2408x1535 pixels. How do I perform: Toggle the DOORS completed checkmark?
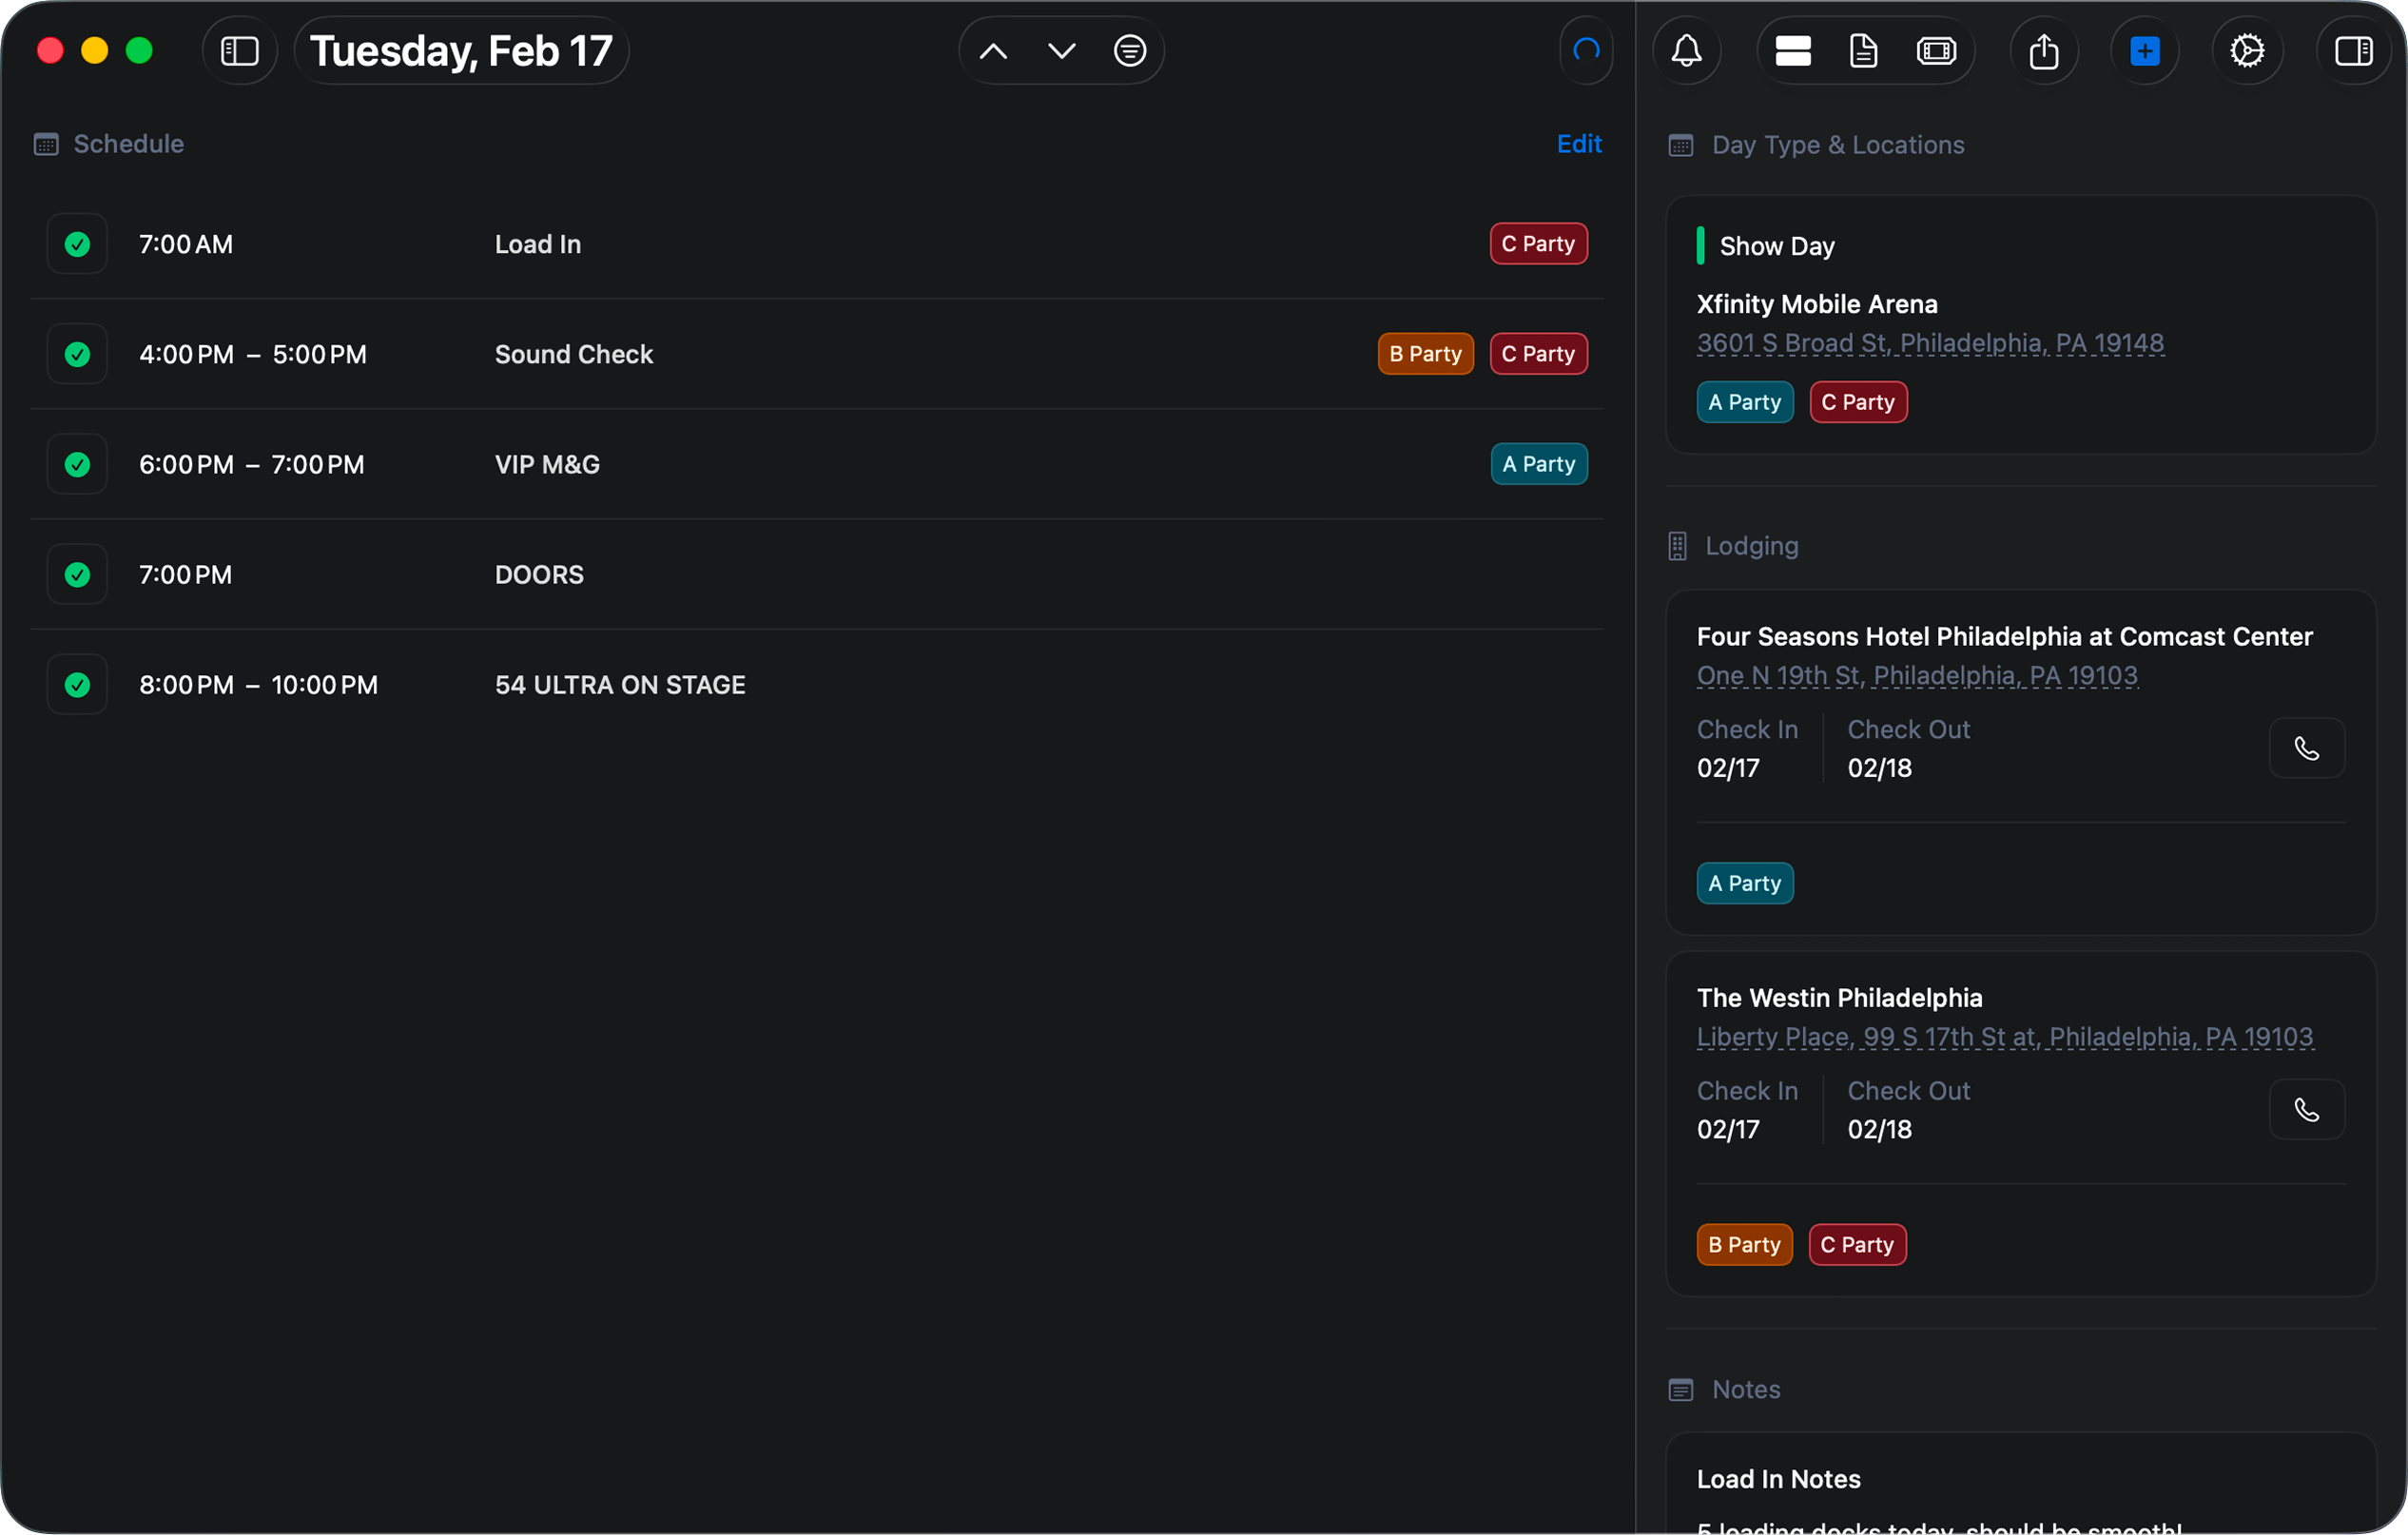tap(76, 573)
